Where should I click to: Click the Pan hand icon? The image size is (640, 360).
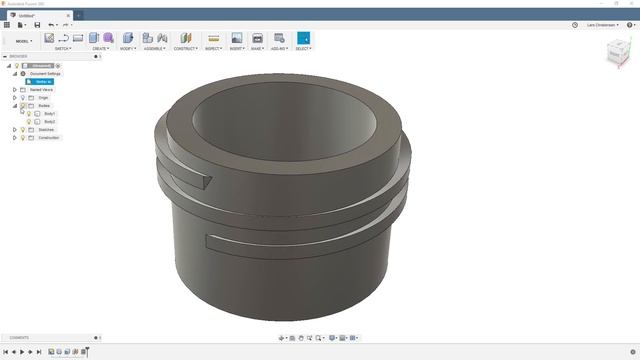pos(301,338)
